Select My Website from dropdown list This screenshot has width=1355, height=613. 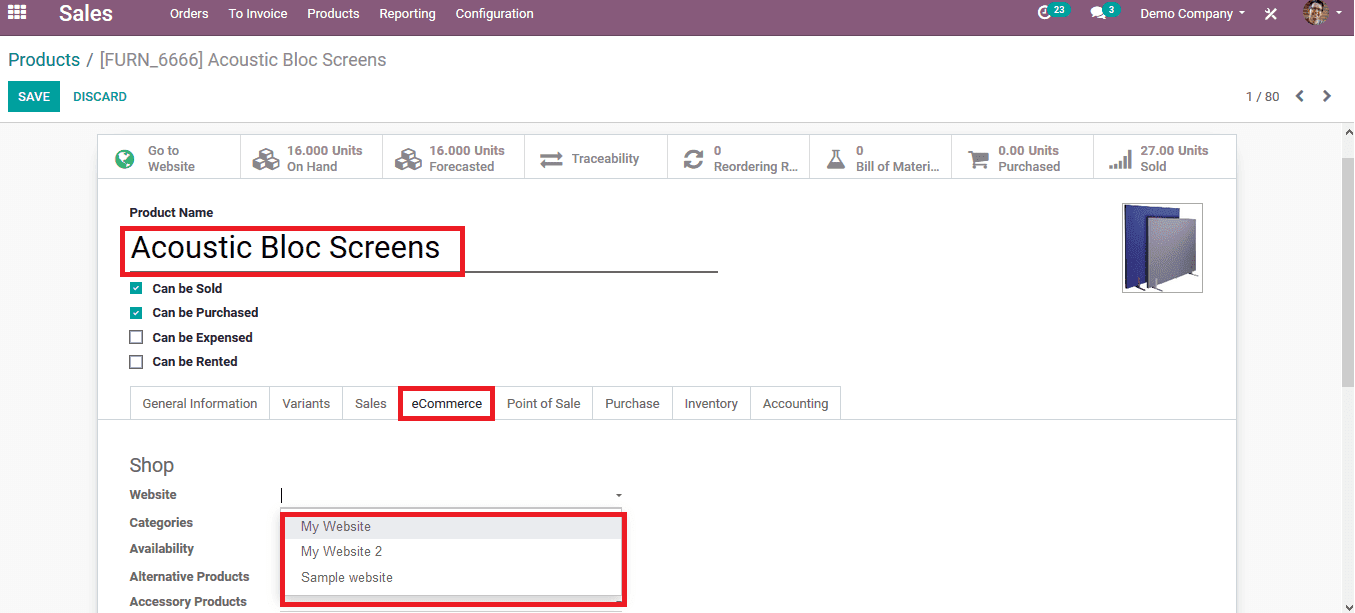tap(452, 526)
